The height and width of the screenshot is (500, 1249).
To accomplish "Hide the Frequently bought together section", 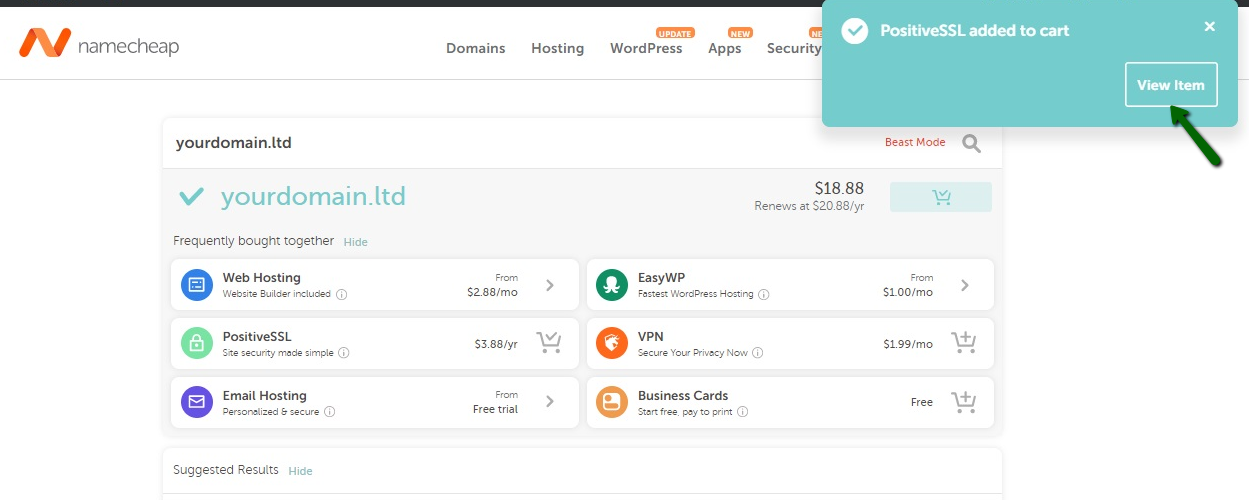I will pyautogui.click(x=355, y=242).
